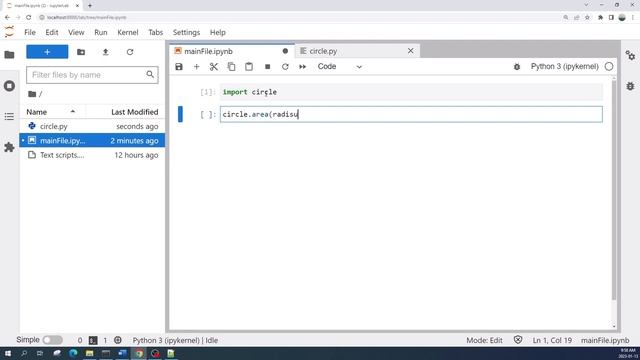Open Chrome from the Windows taskbar
This screenshot has height=360, width=640.
tap(139, 353)
